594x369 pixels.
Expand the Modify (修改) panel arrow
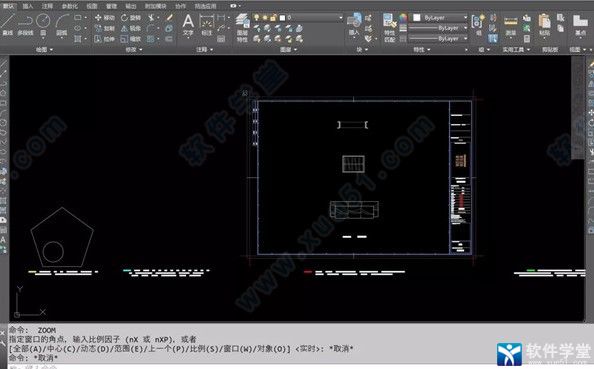tap(141, 50)
